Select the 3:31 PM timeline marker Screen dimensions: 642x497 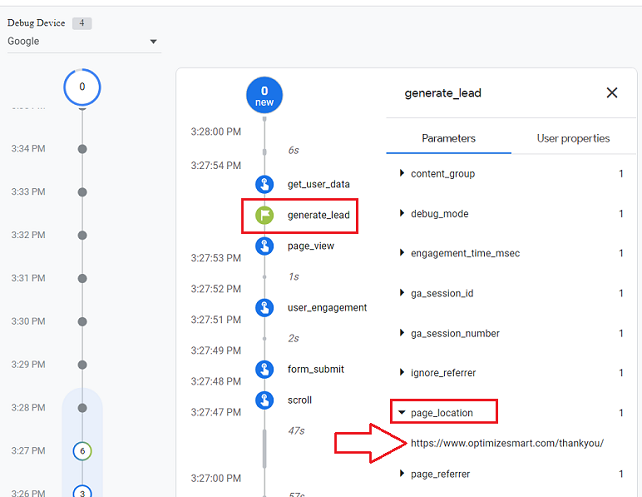pos(82,278)
